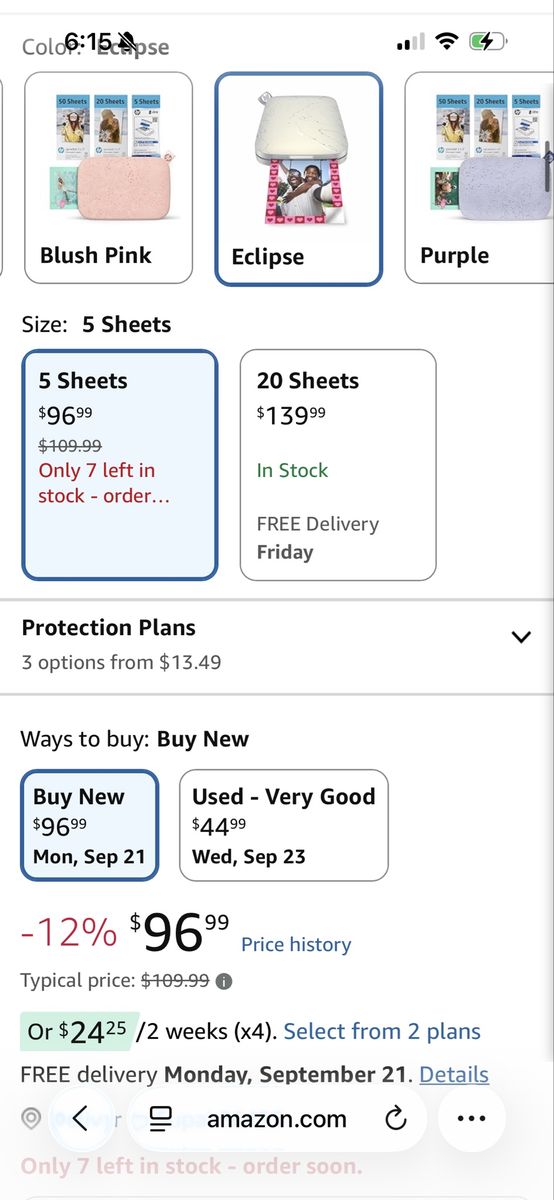554x1200 pixels.
Task: Tap the browser back arrow icon
Action: 80,1119
